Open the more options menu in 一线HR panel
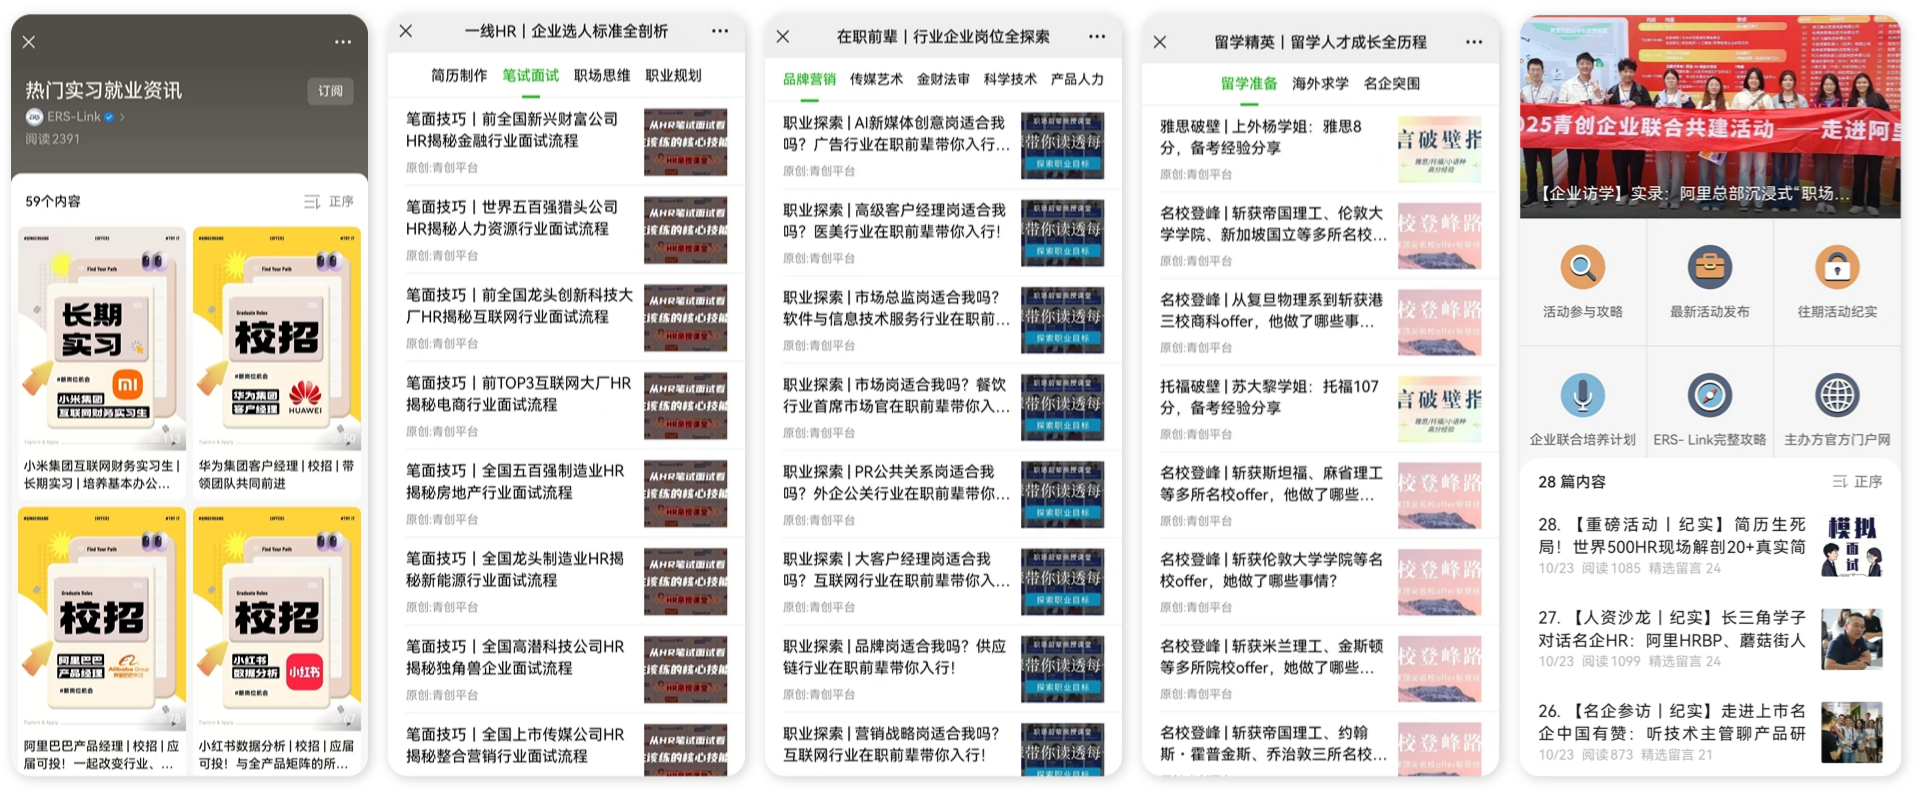1919x792 pixels. click(720, 31)
